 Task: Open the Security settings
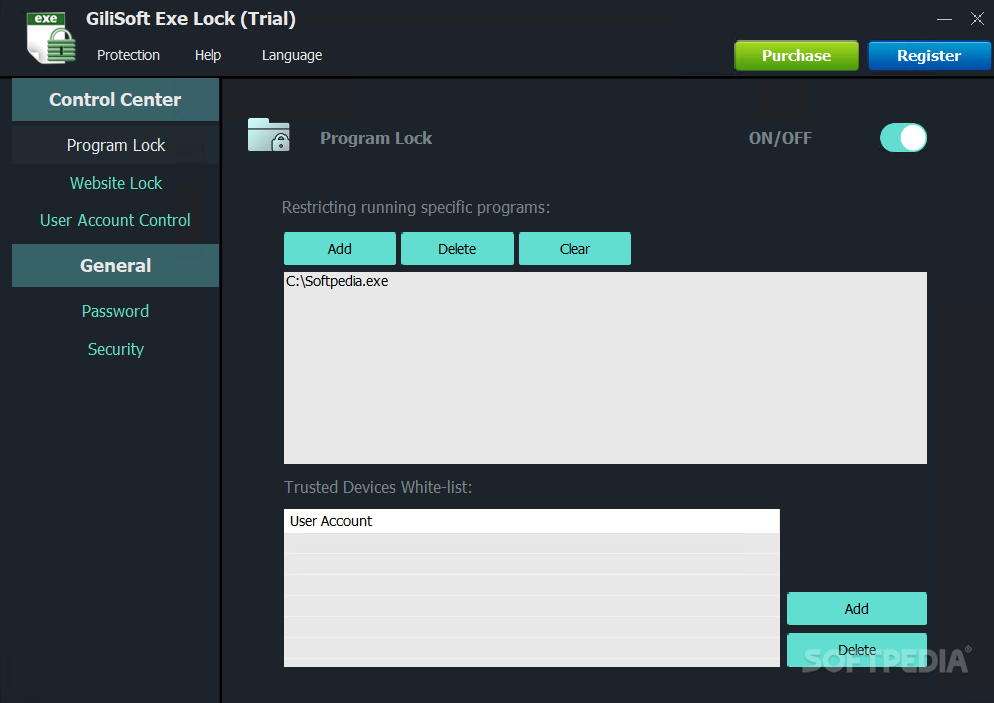[x=115, y=349]
